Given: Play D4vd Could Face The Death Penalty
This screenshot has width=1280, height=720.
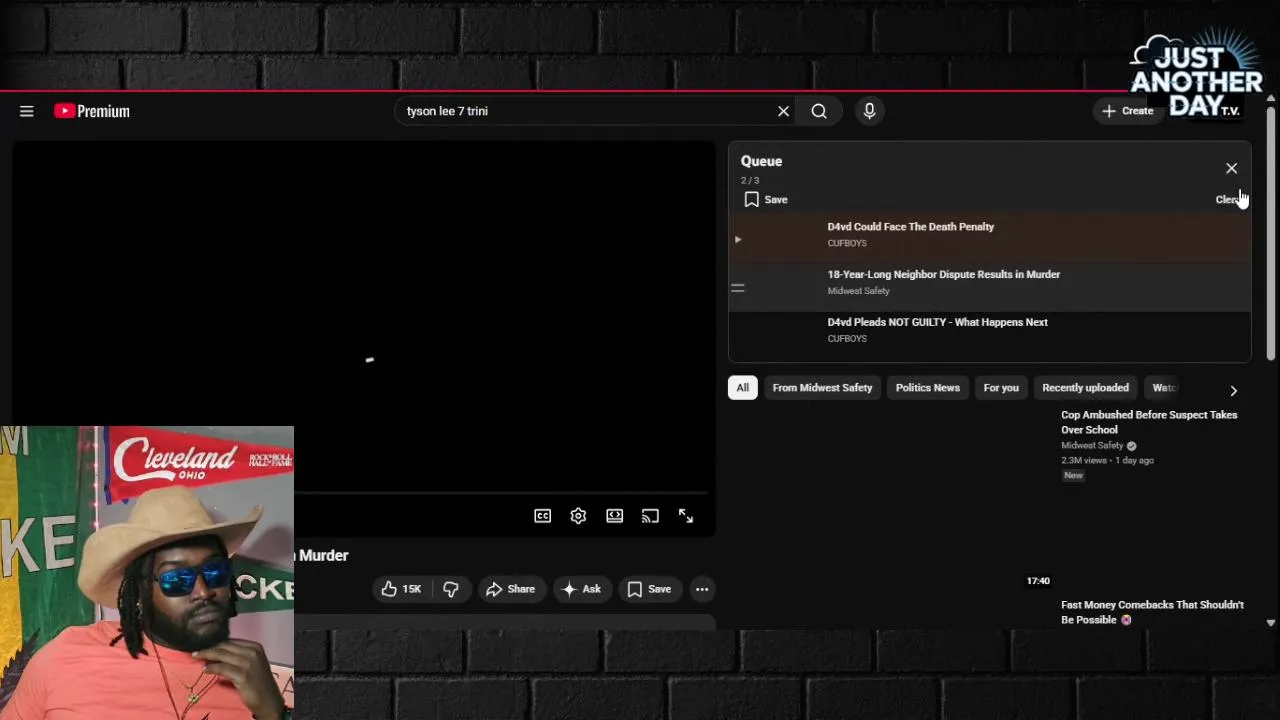Looking at the screenshot, I should 910,227.
